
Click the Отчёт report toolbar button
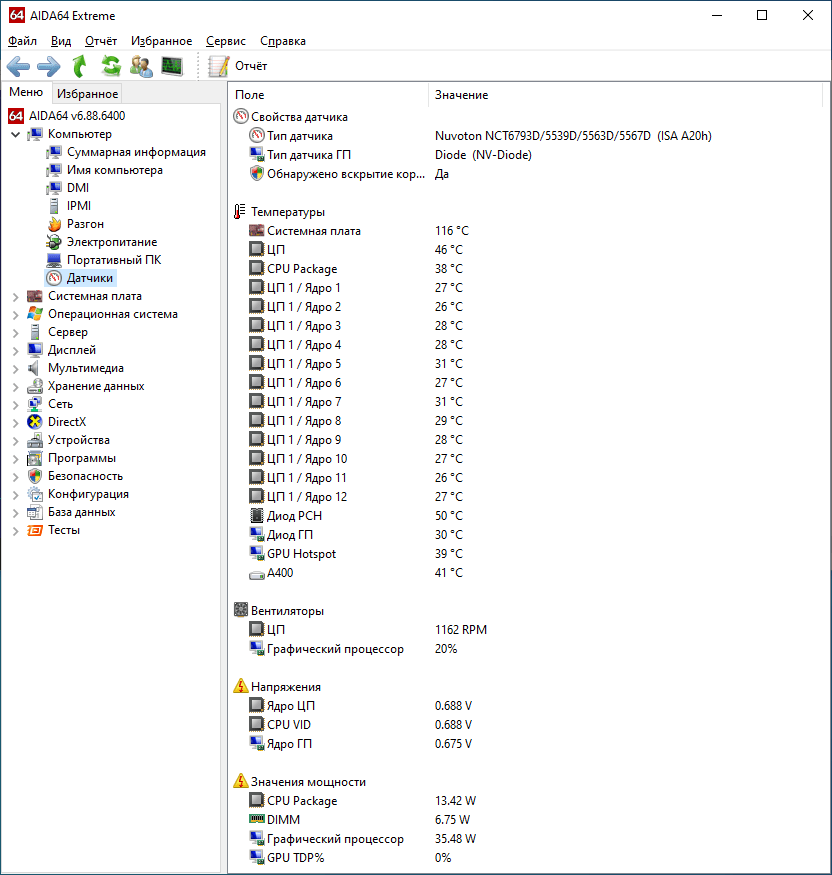pos(238,66)
